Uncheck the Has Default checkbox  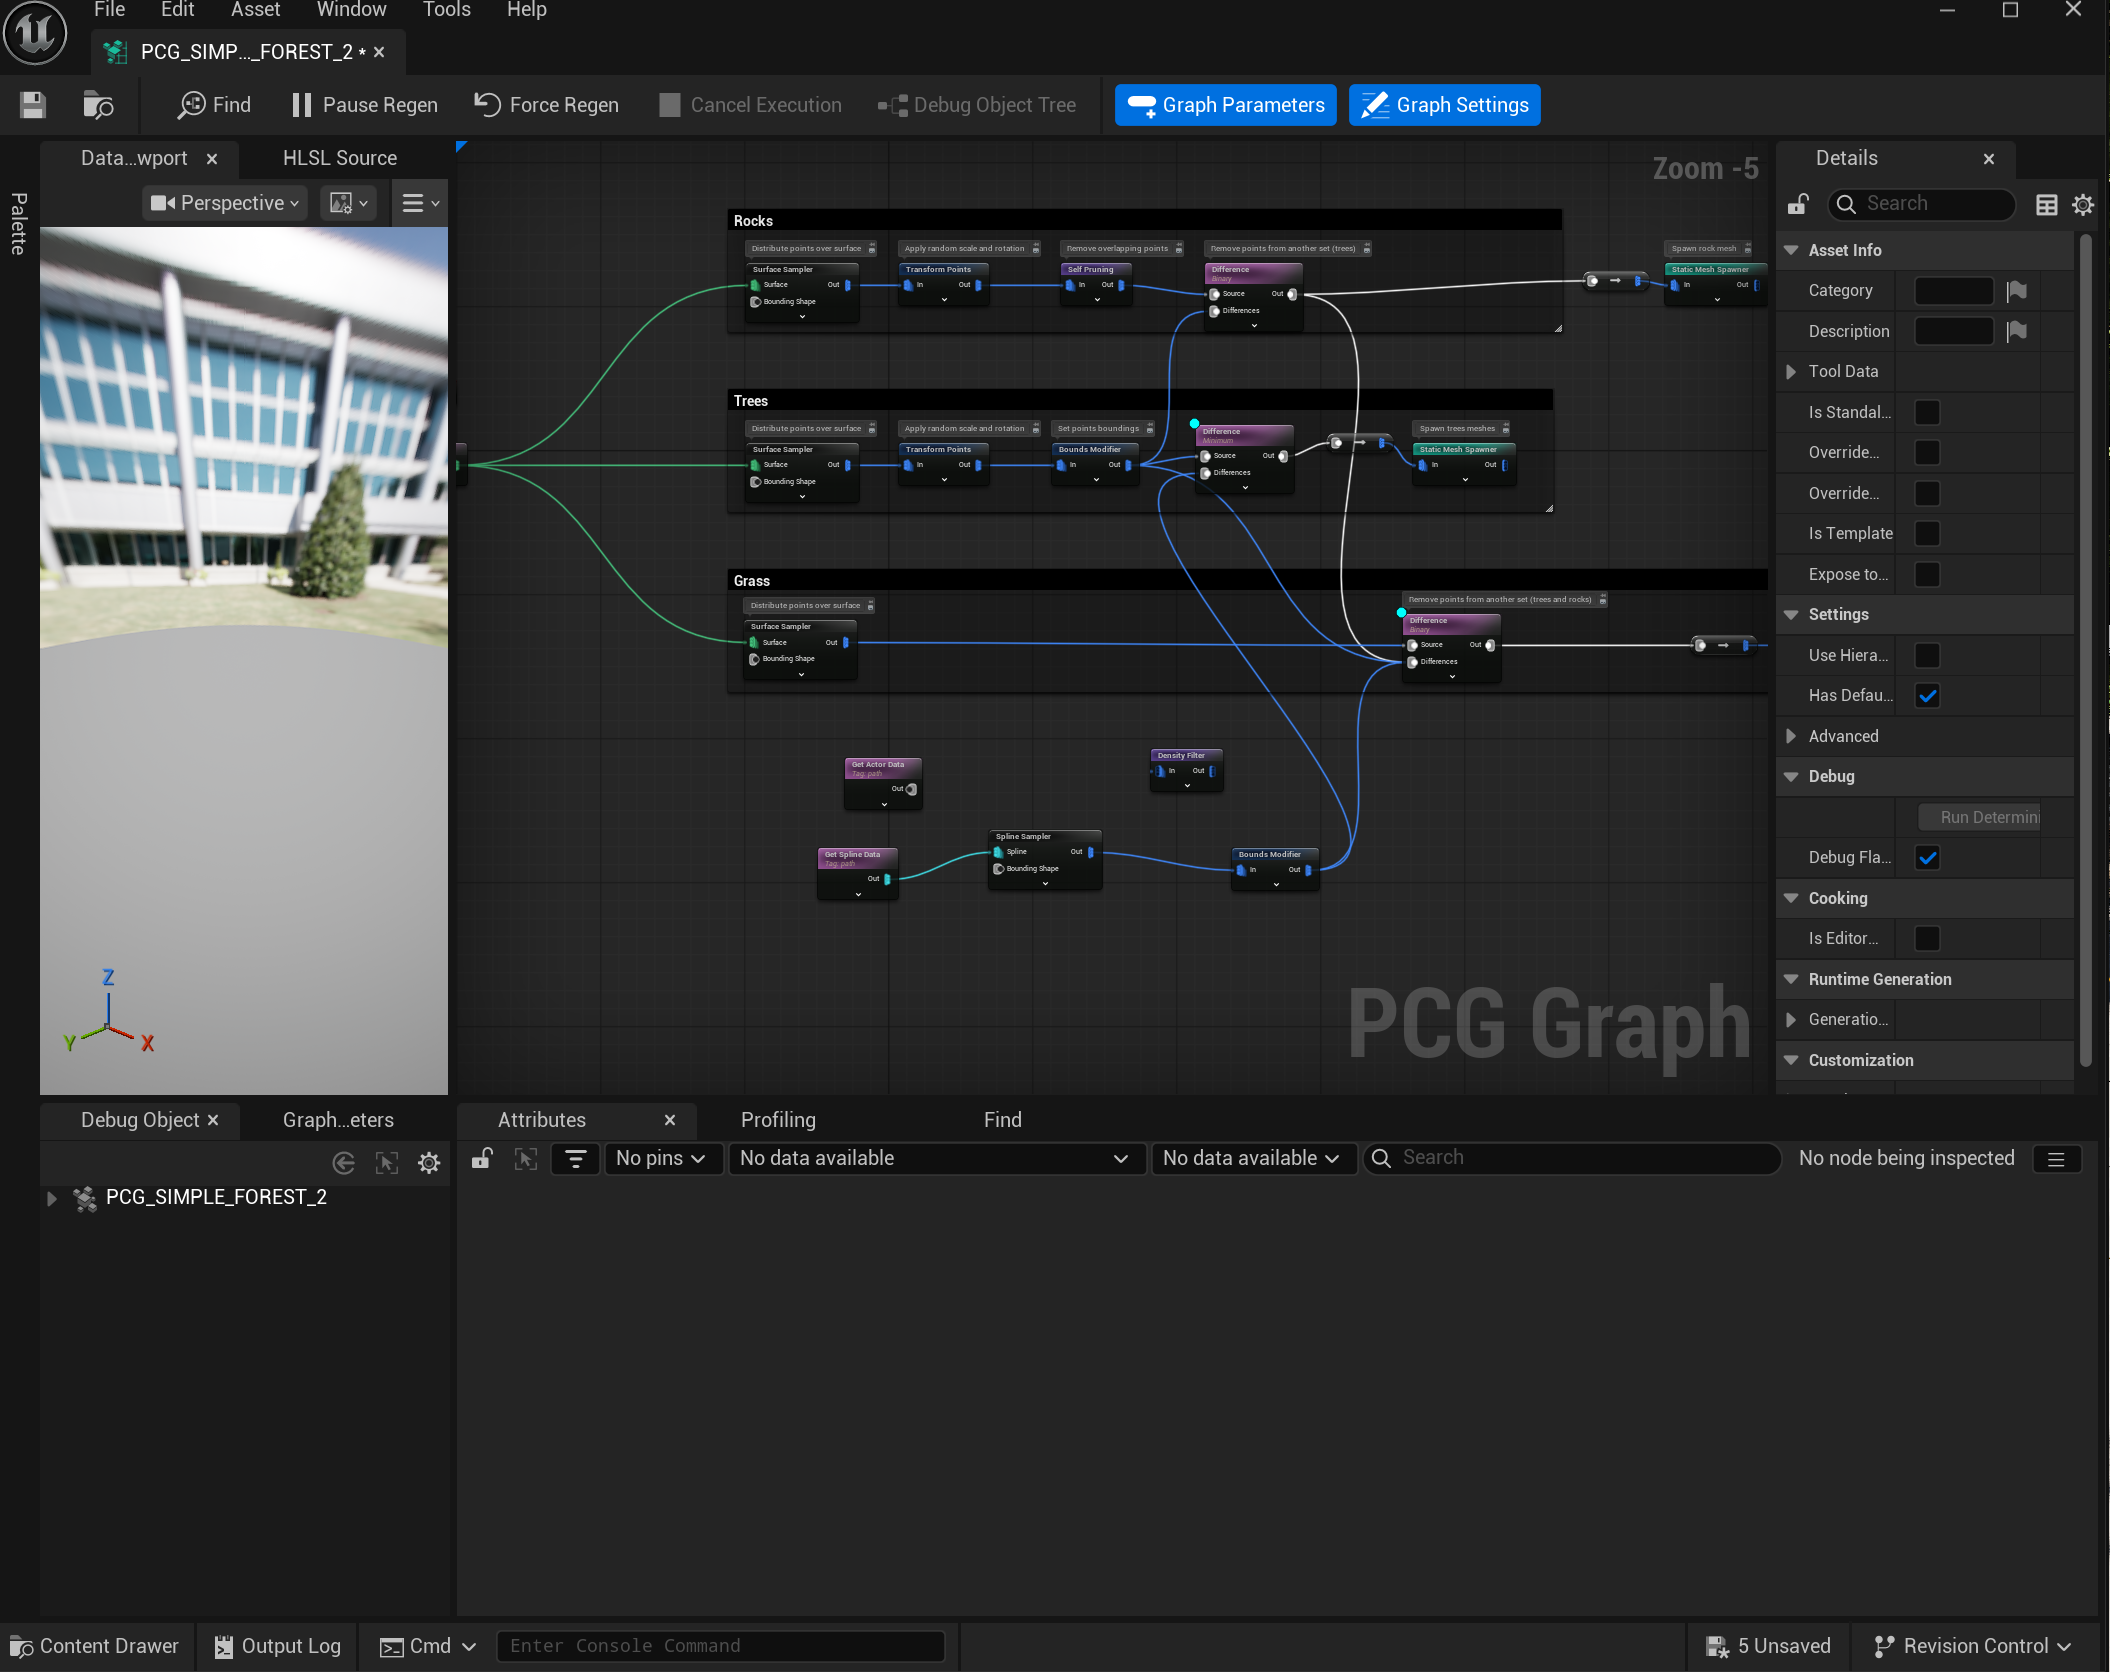(x=1927, y=696)
